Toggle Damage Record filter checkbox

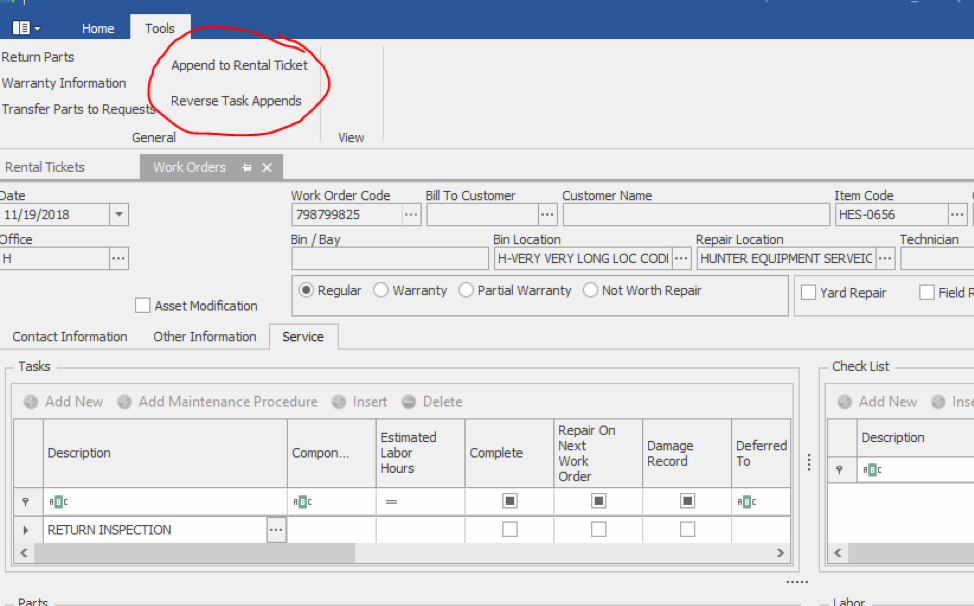point(687,501)
